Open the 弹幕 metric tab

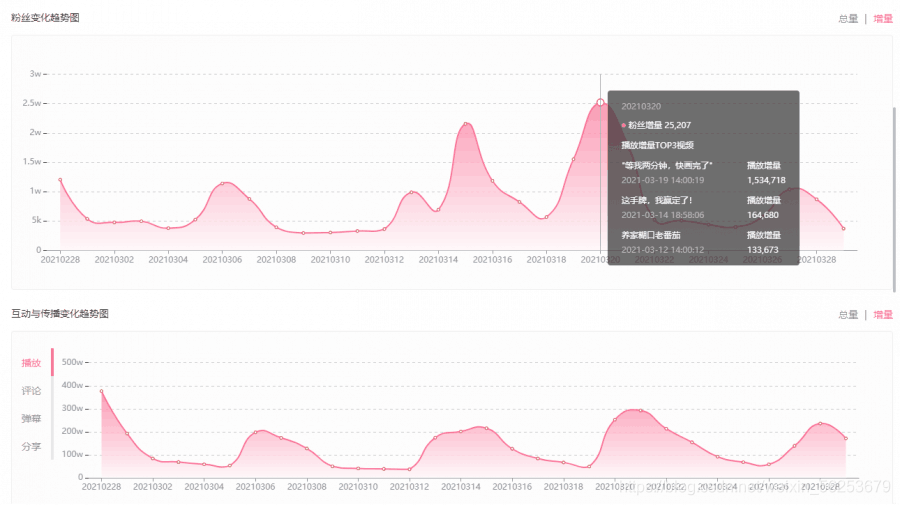point(32,418)
